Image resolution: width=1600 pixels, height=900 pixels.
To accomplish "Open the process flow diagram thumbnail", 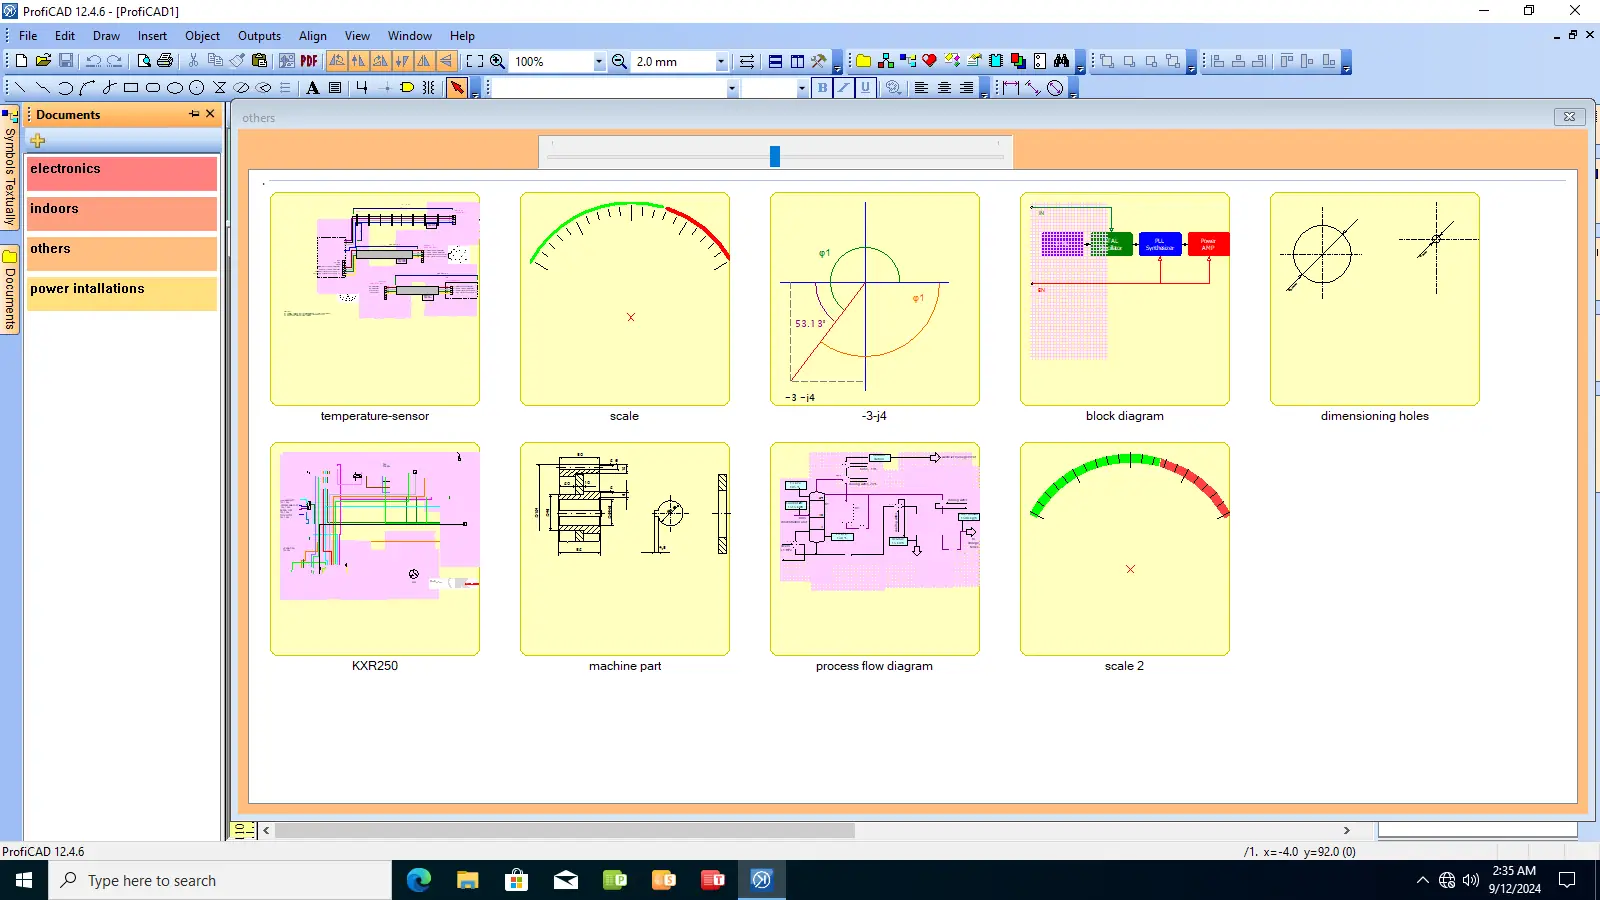I will click(875, 549).
